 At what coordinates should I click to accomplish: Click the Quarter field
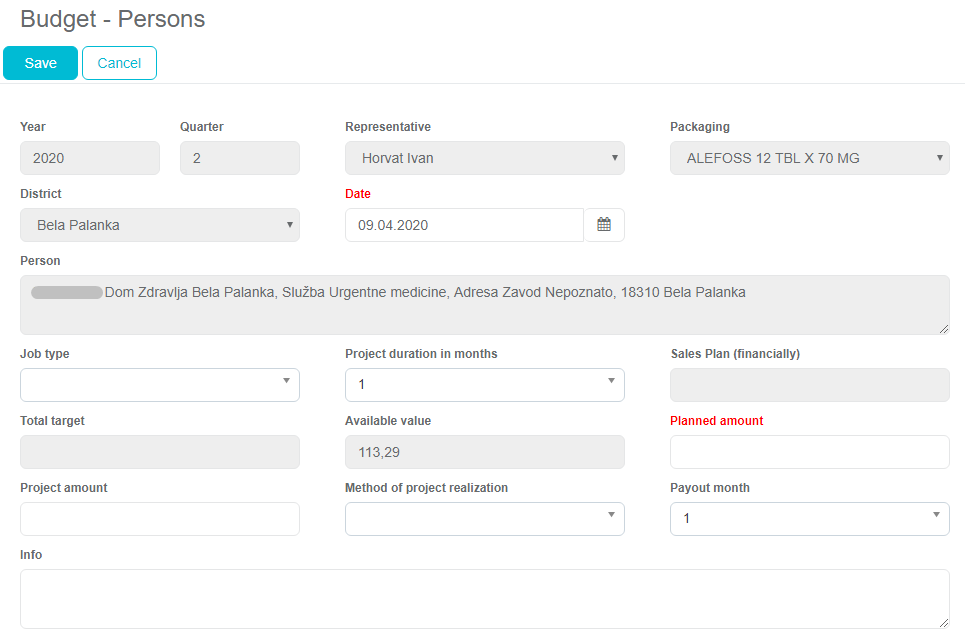pos(239,158)
